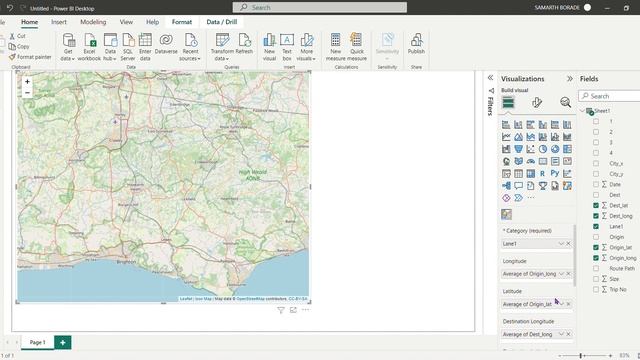Check the City_x field
640x360 pixels.
(596, 163)
